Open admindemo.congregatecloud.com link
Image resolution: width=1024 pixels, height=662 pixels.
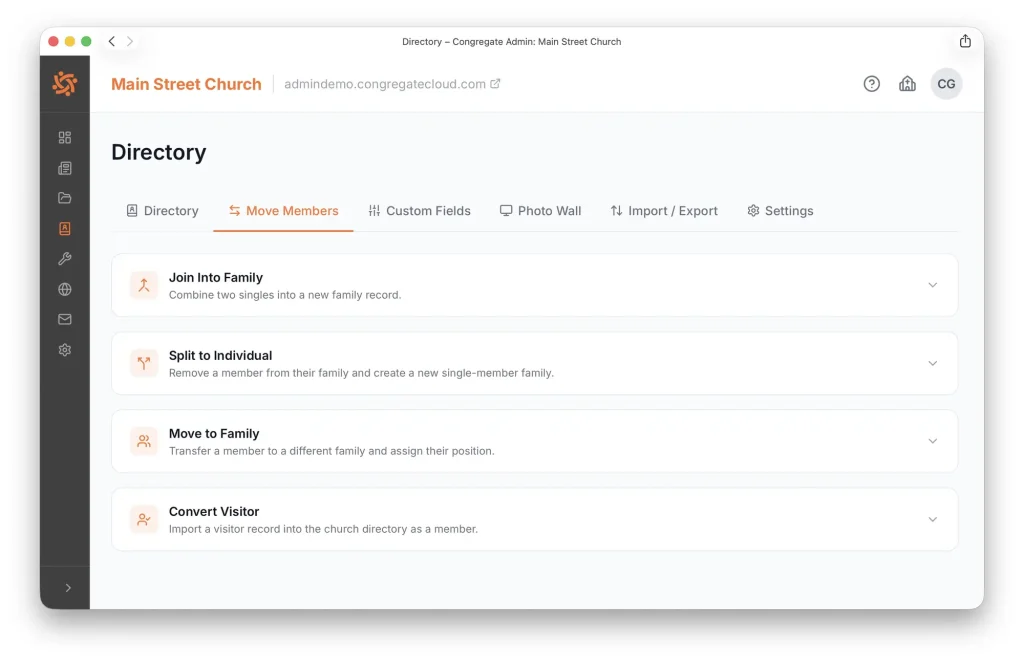click(392, 84)
